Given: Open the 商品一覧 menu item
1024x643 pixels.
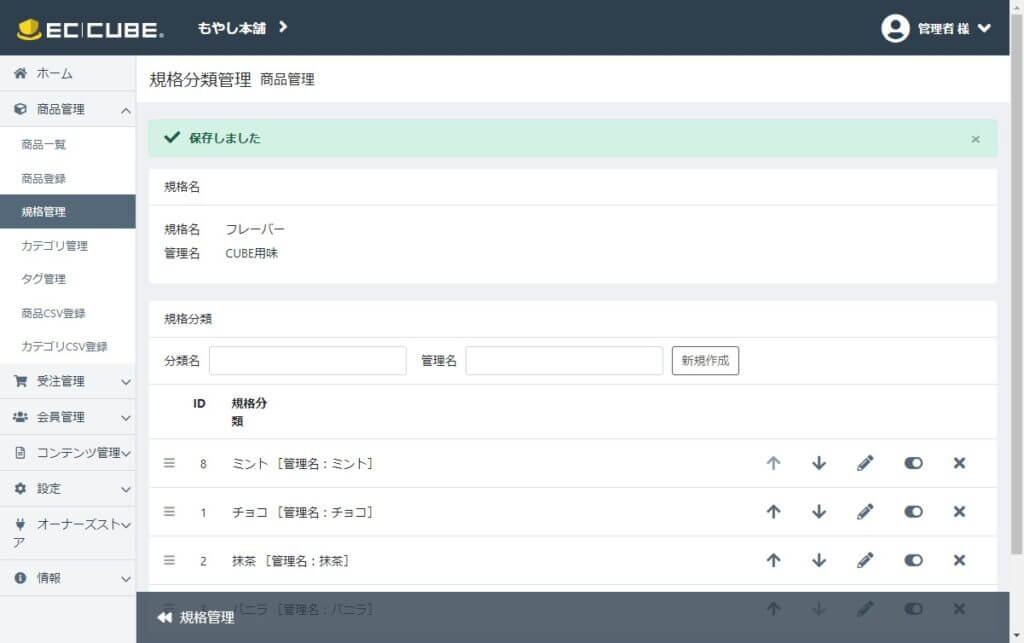Looking at the screenshot, I should 44,145.
